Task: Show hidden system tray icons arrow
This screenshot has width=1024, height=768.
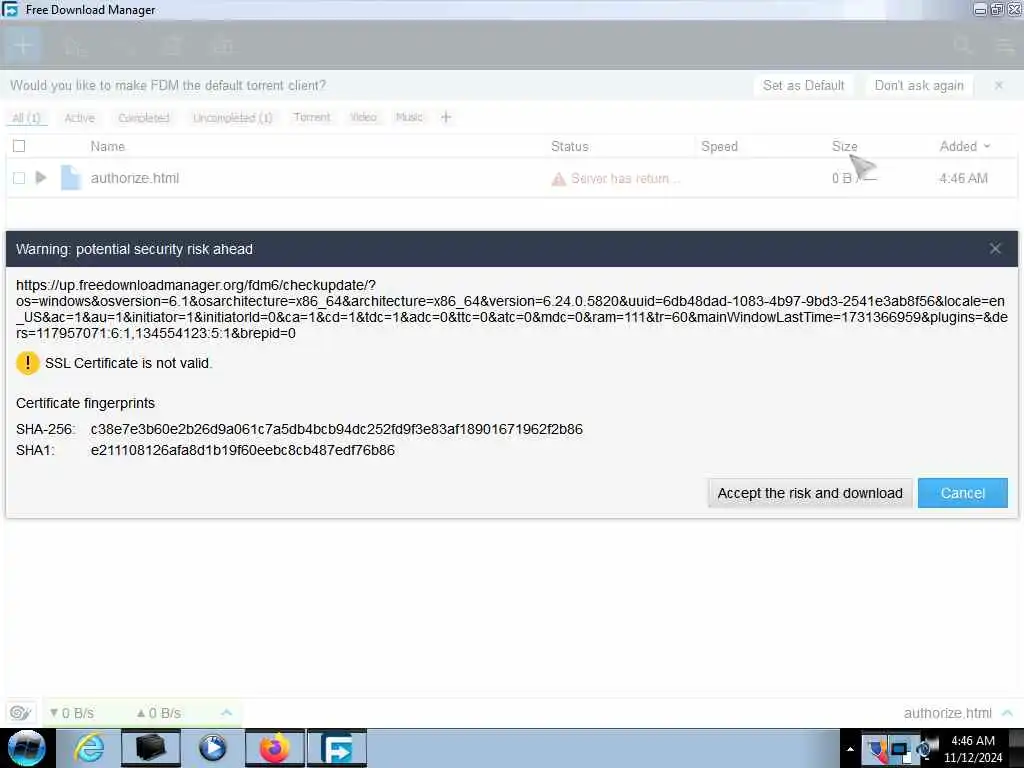Action: 850,749
